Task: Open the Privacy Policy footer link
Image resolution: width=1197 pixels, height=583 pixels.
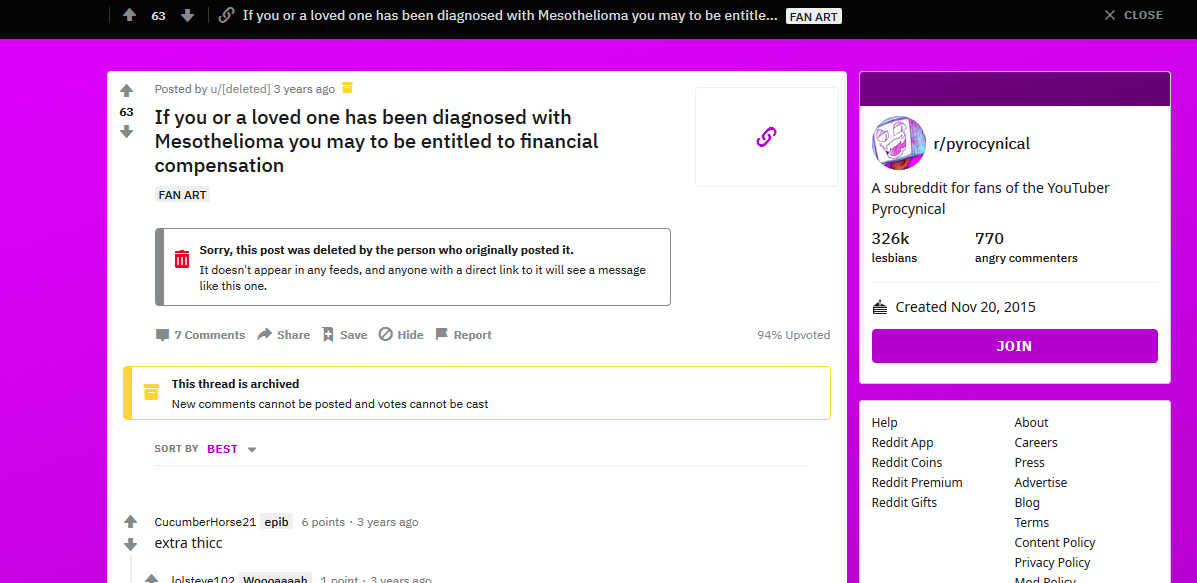Action: (x=1052, y=562)
